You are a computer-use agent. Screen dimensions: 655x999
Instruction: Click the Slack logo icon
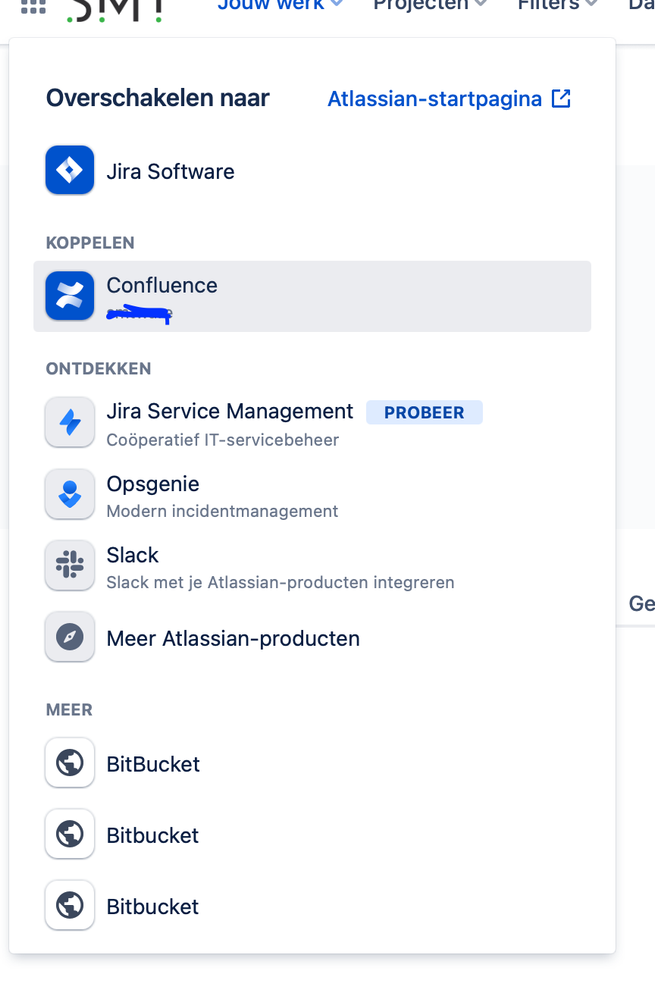tap(69, 565)
